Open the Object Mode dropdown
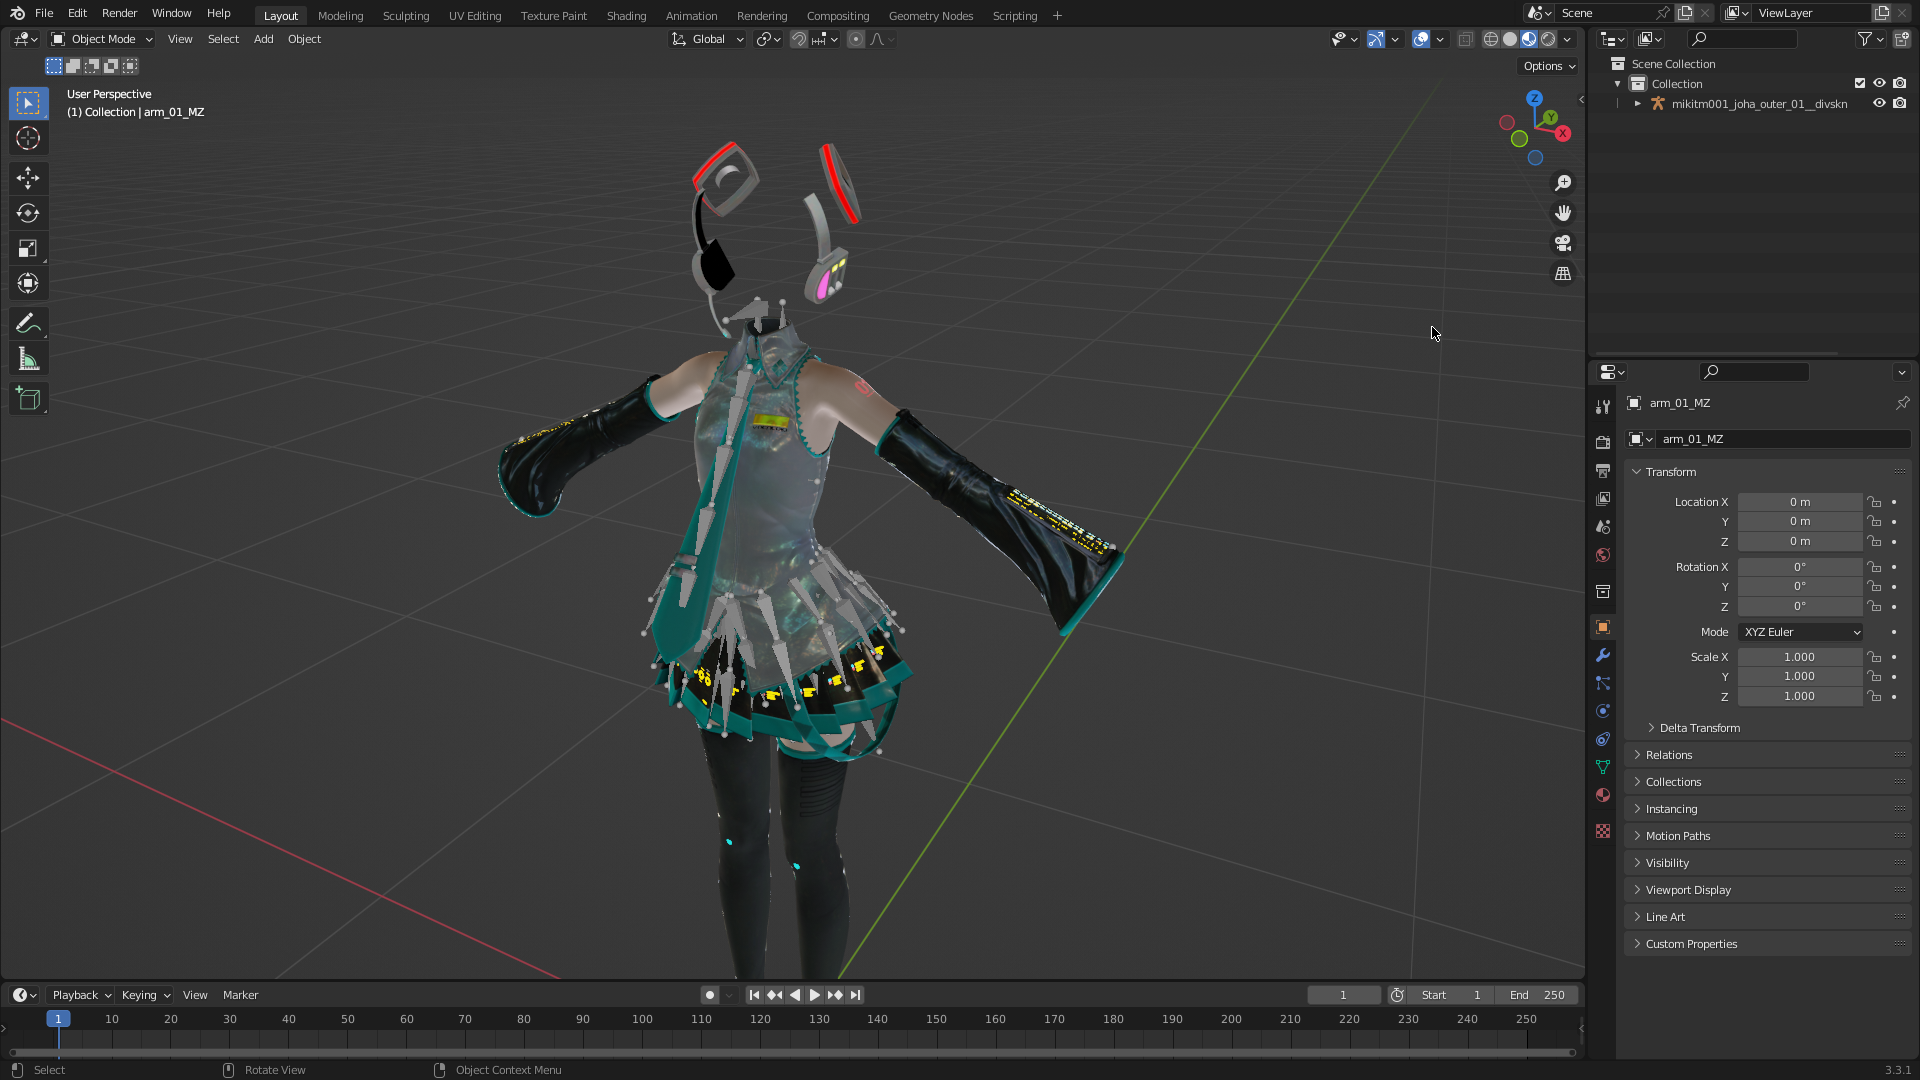Screen dimensions: 1920x1080 pyautogui.click(x=102, y=39)
